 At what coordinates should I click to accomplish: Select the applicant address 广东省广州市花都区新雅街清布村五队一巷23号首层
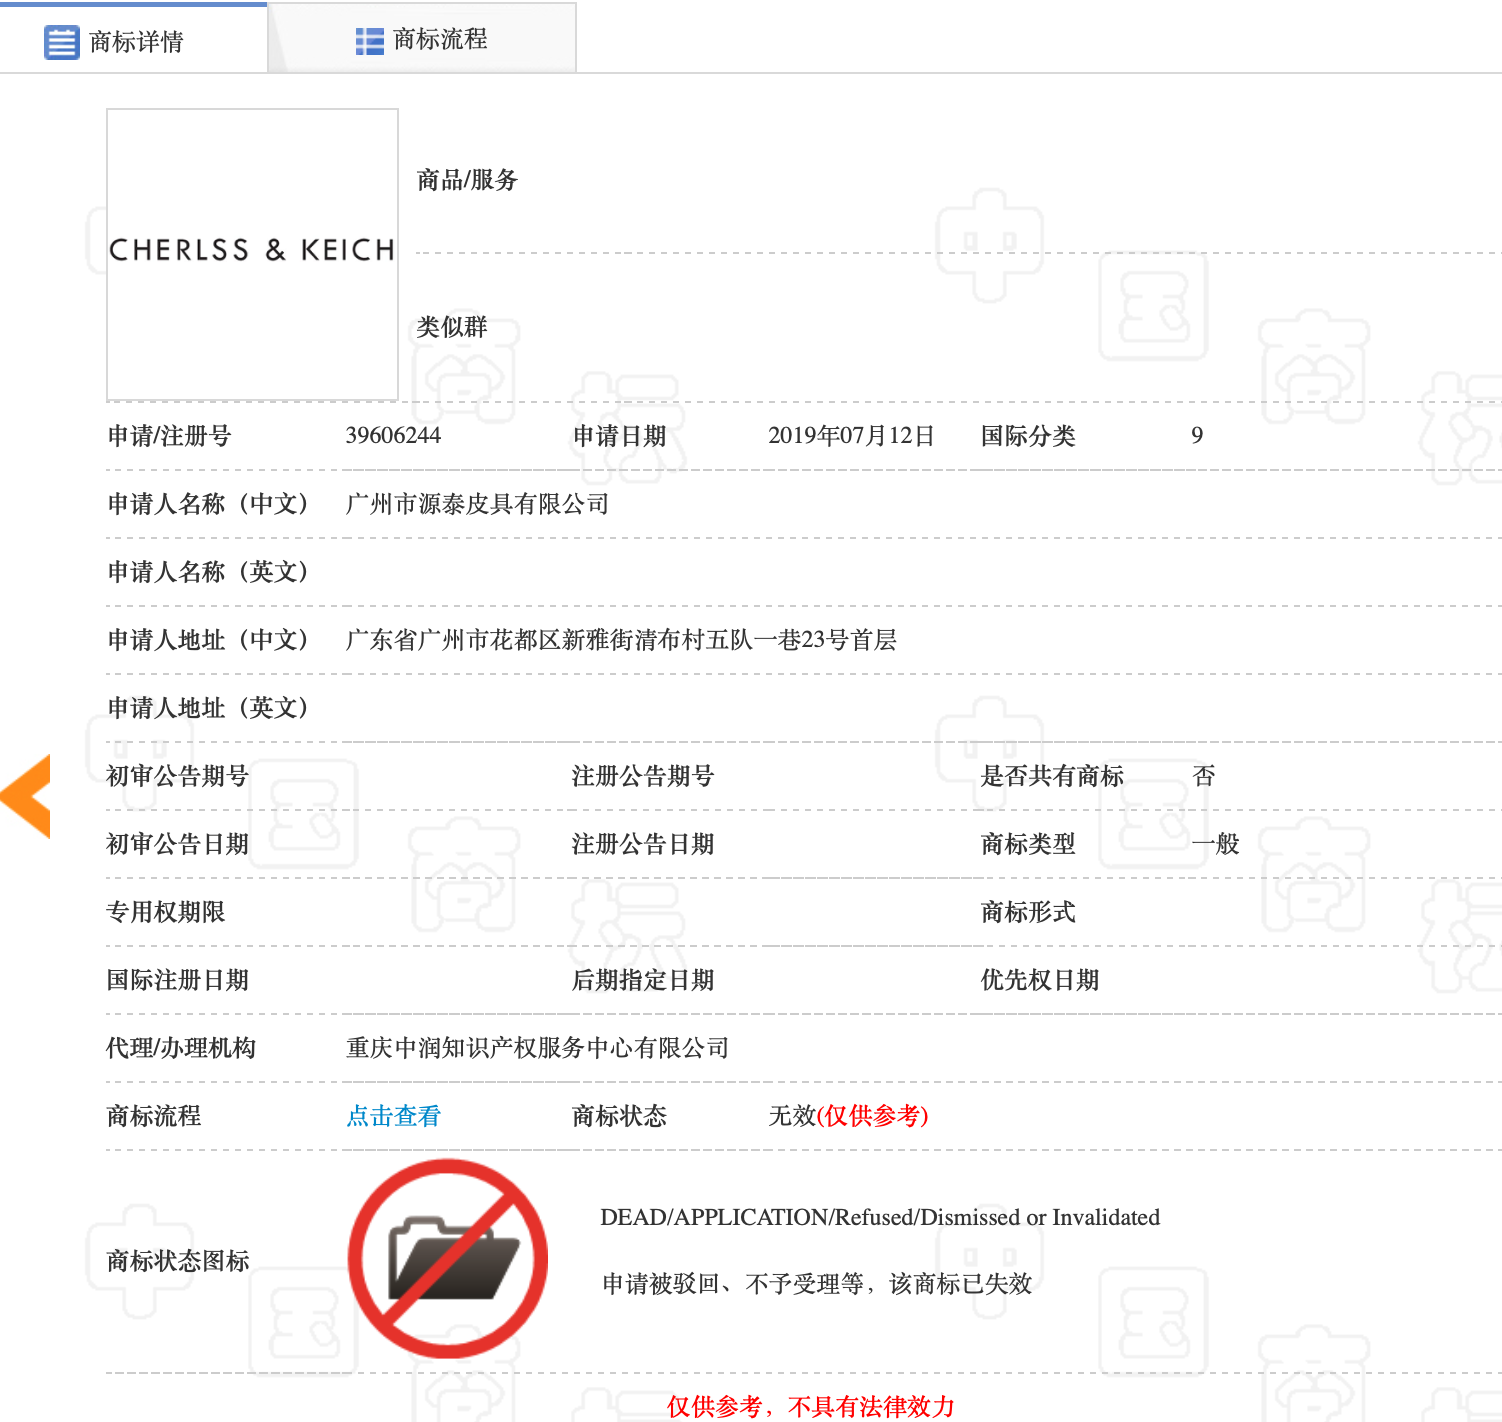point(621,640)
